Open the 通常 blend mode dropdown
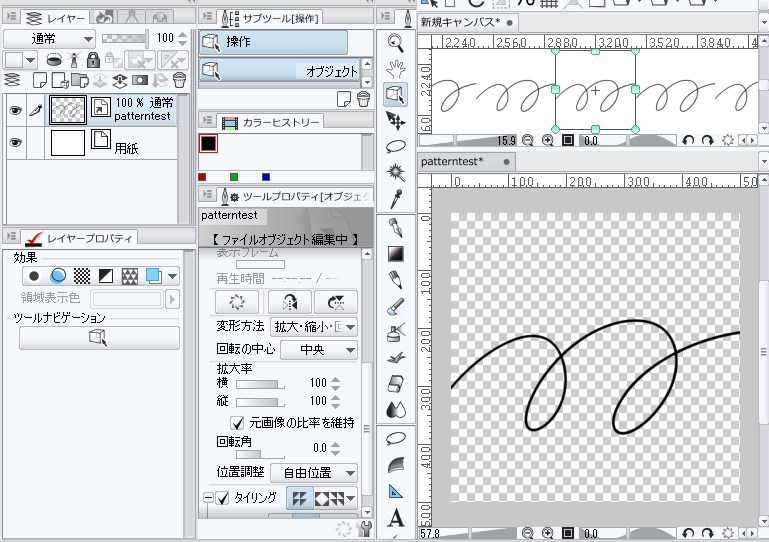 49,38
